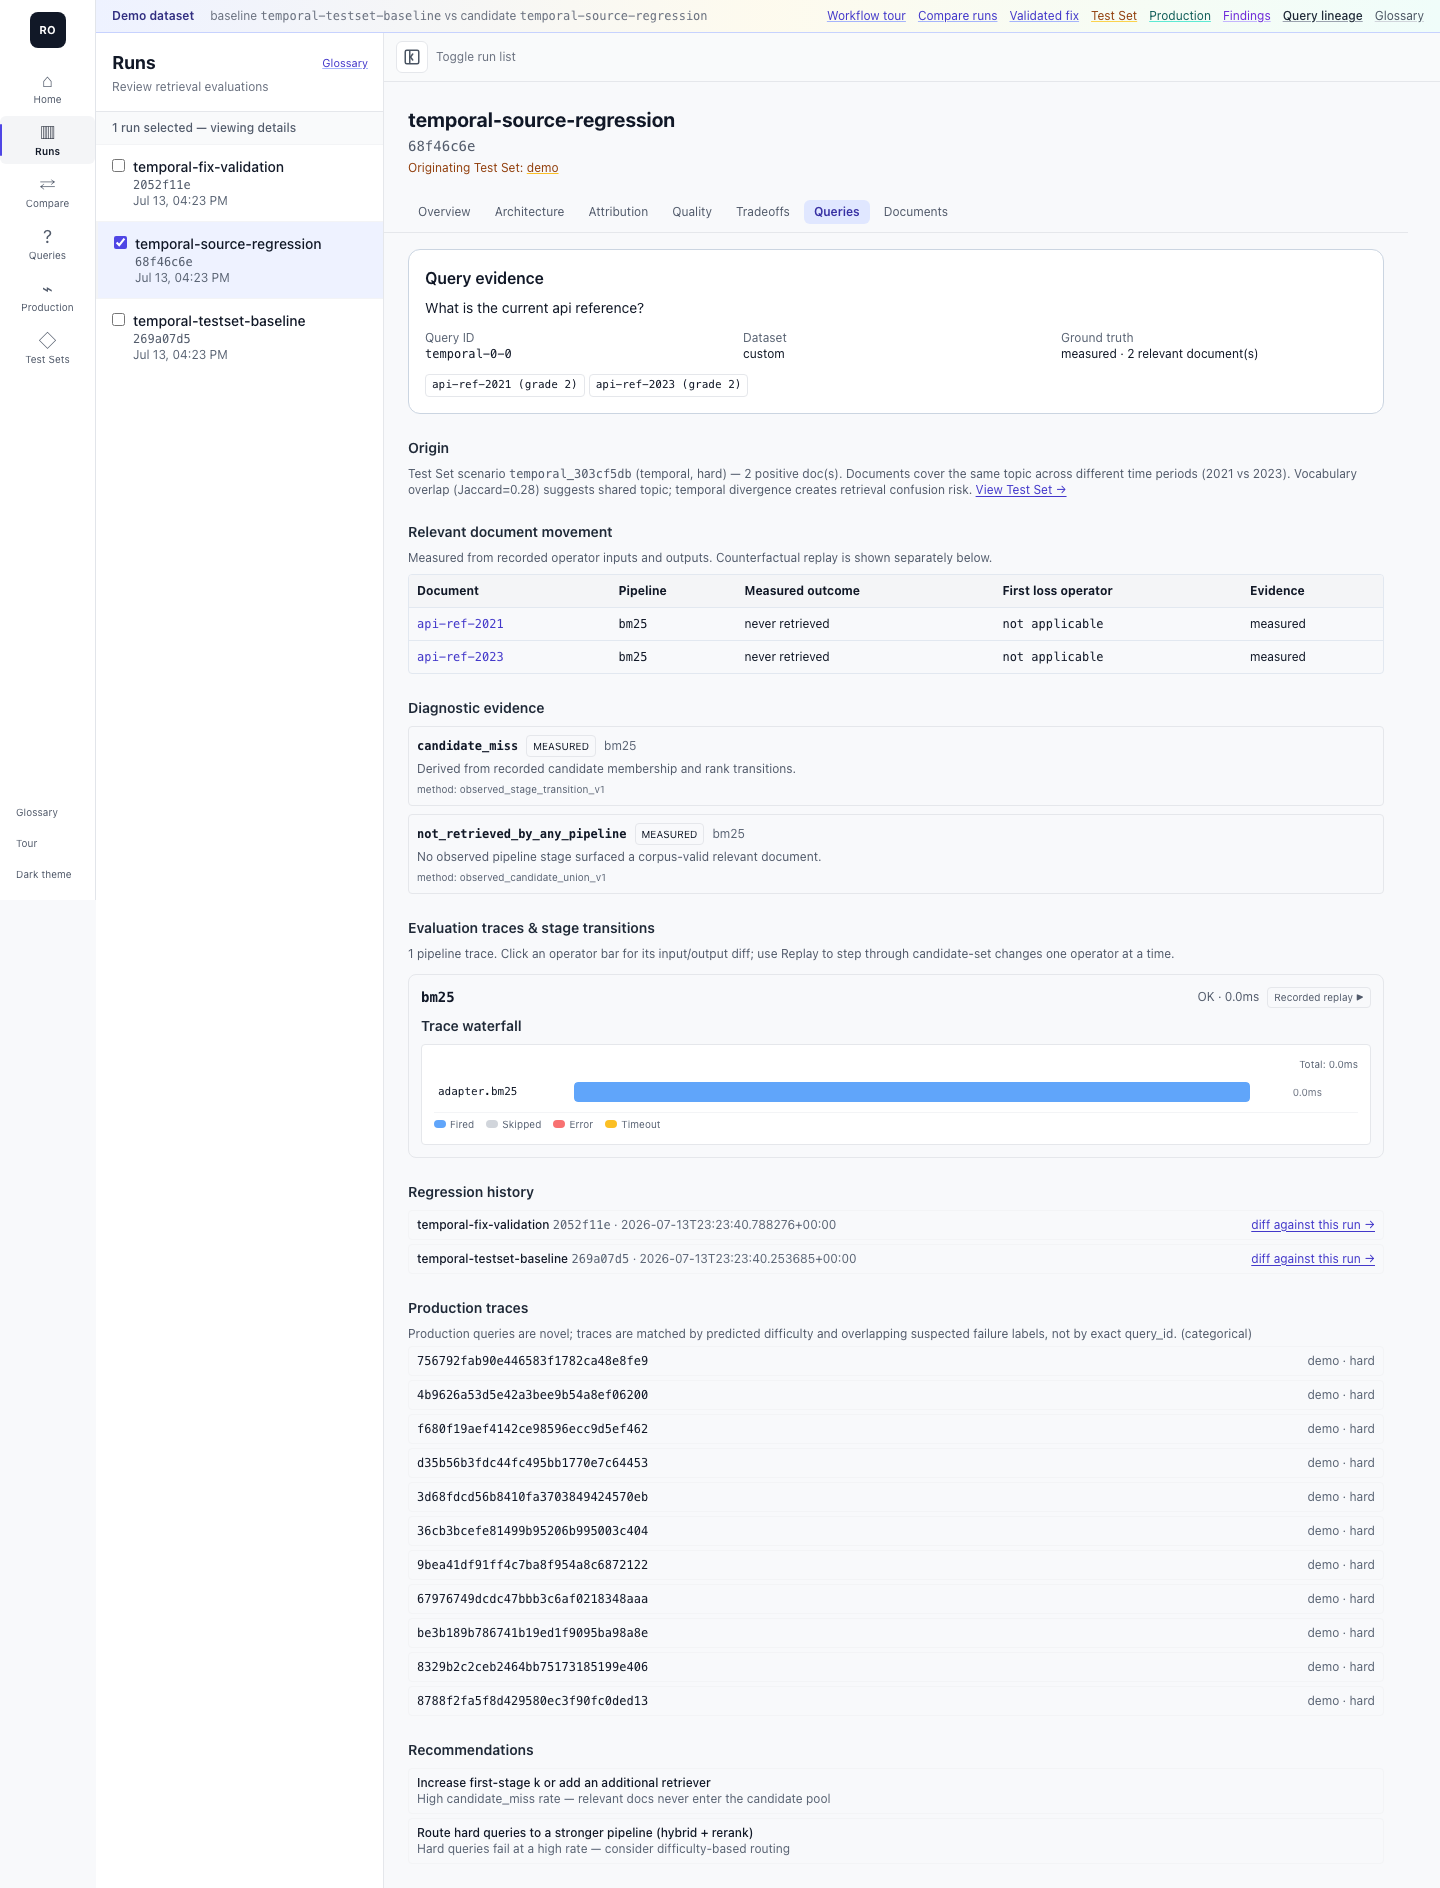Open api-ref-2021 document link
Screen dimensions: 1440x1888
coord(460,624)
